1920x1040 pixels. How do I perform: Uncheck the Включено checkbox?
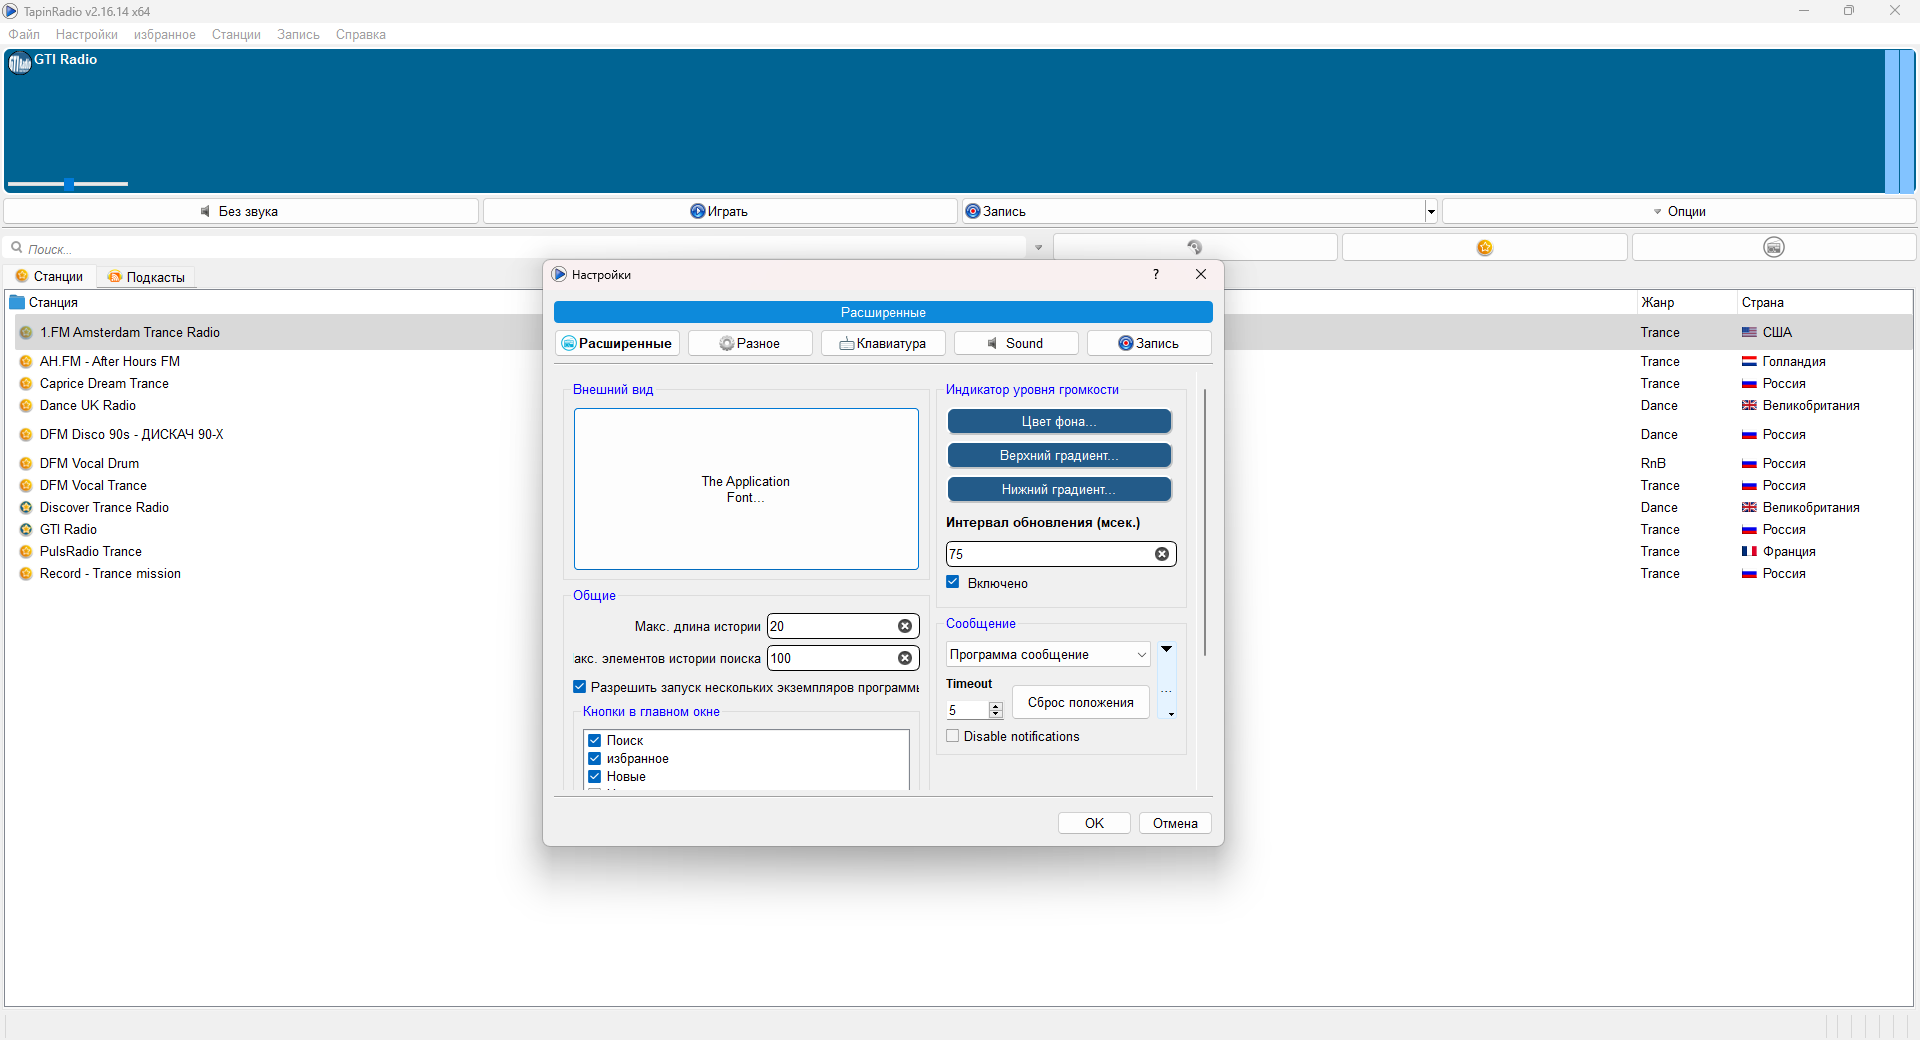click(953, 582)
